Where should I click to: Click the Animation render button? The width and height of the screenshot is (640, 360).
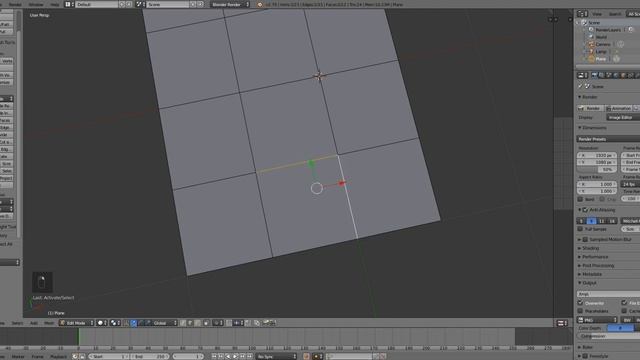[x=618, y=108]
